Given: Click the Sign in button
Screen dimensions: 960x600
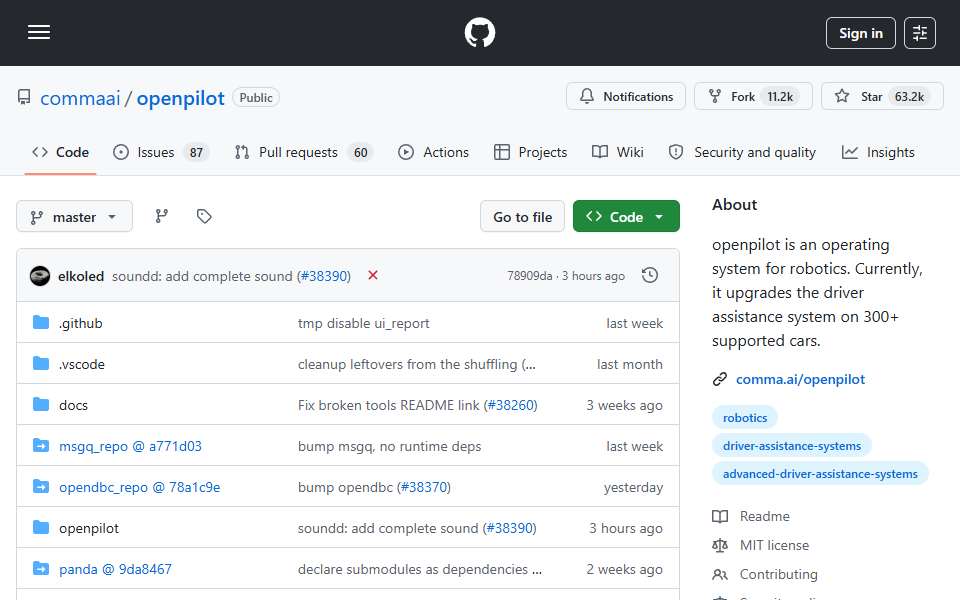Looking at the screenshot, I should tap(860, 33).
